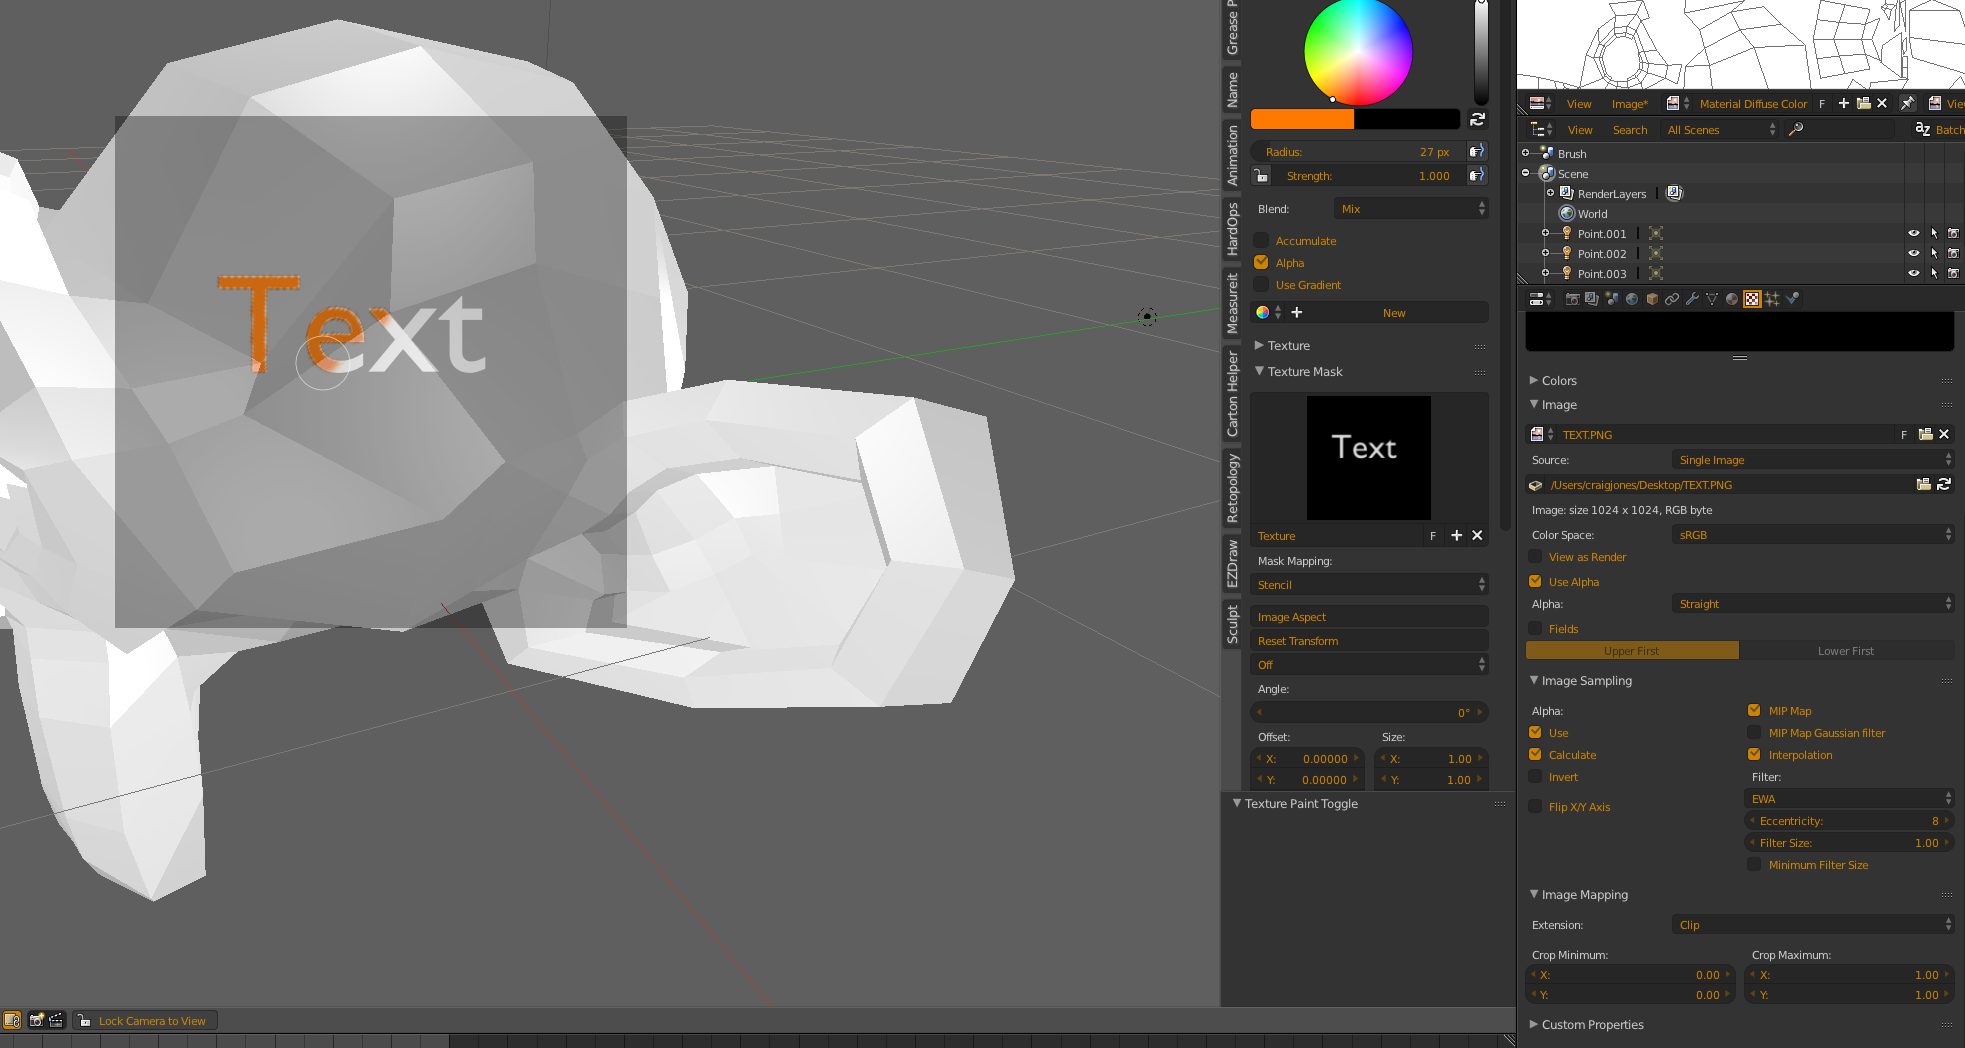Add new texture mask with plus icon

tap(1457, 536)
